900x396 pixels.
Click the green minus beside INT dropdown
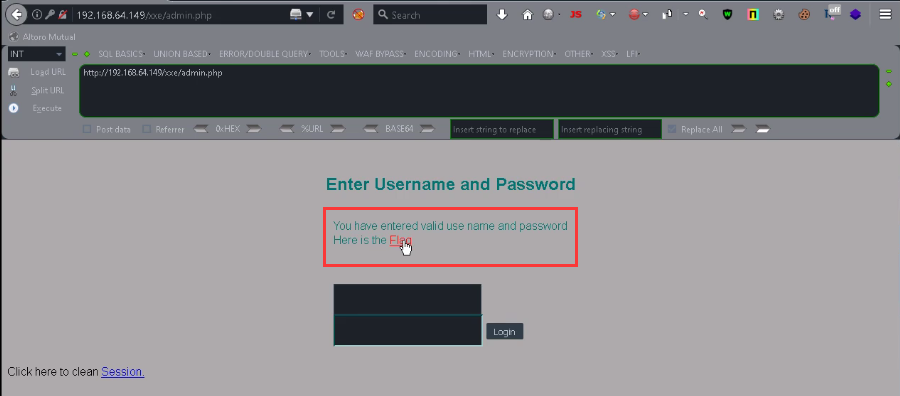tap(75, 54)
